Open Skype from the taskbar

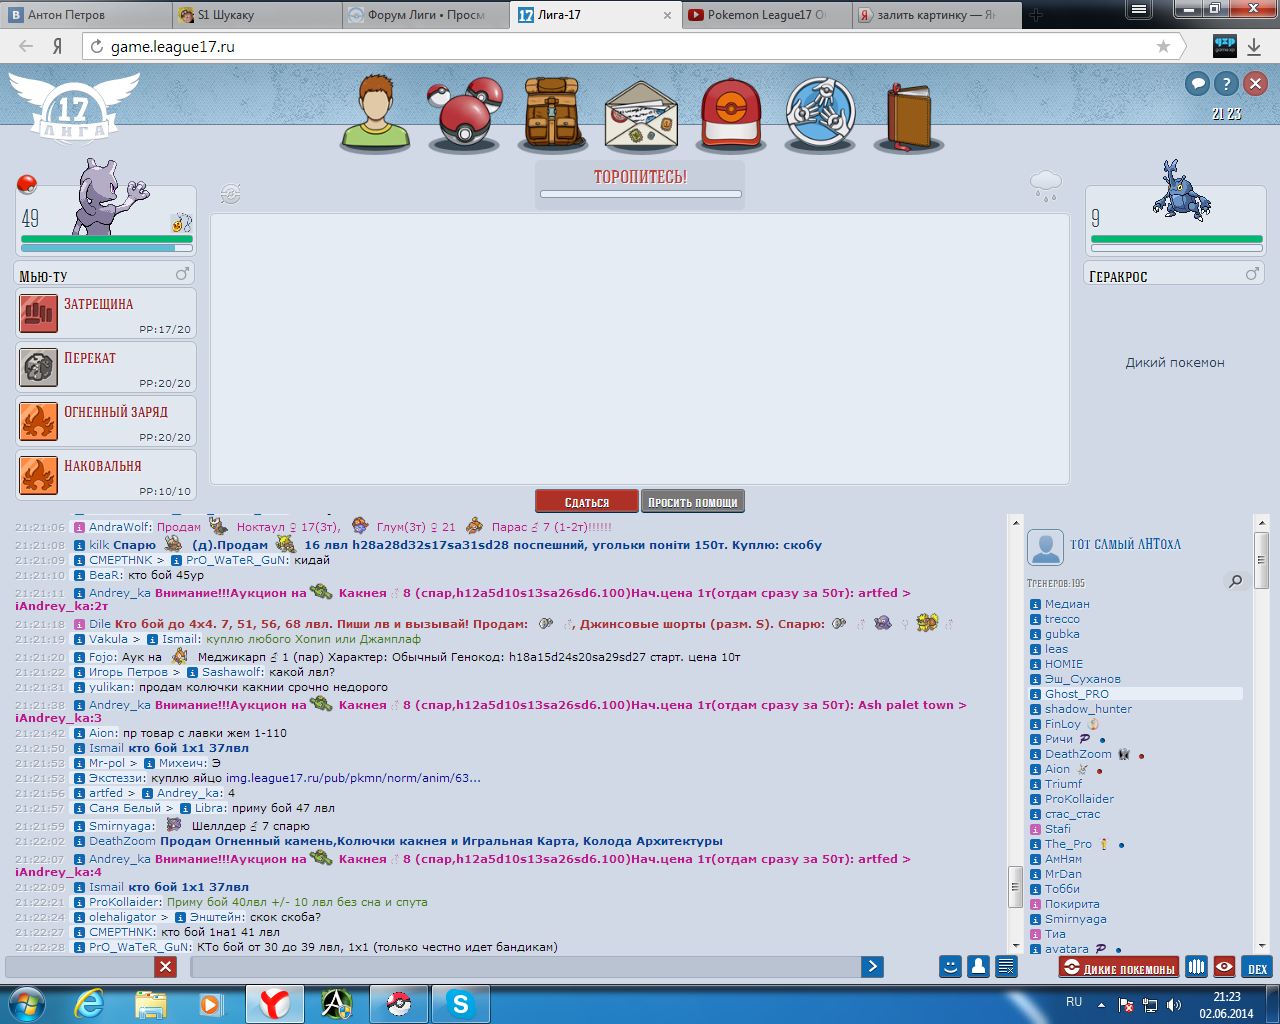pyautogui.click(x=460, y=1003)
